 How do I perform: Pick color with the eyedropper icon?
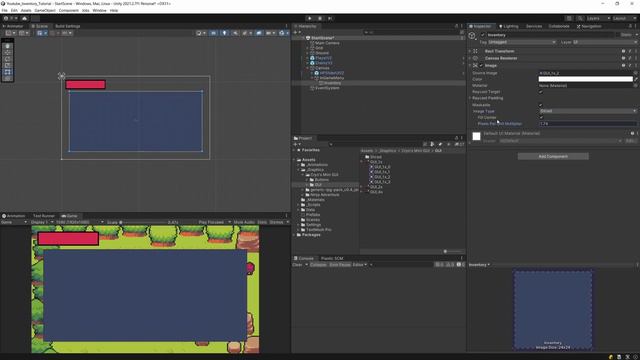636,79
